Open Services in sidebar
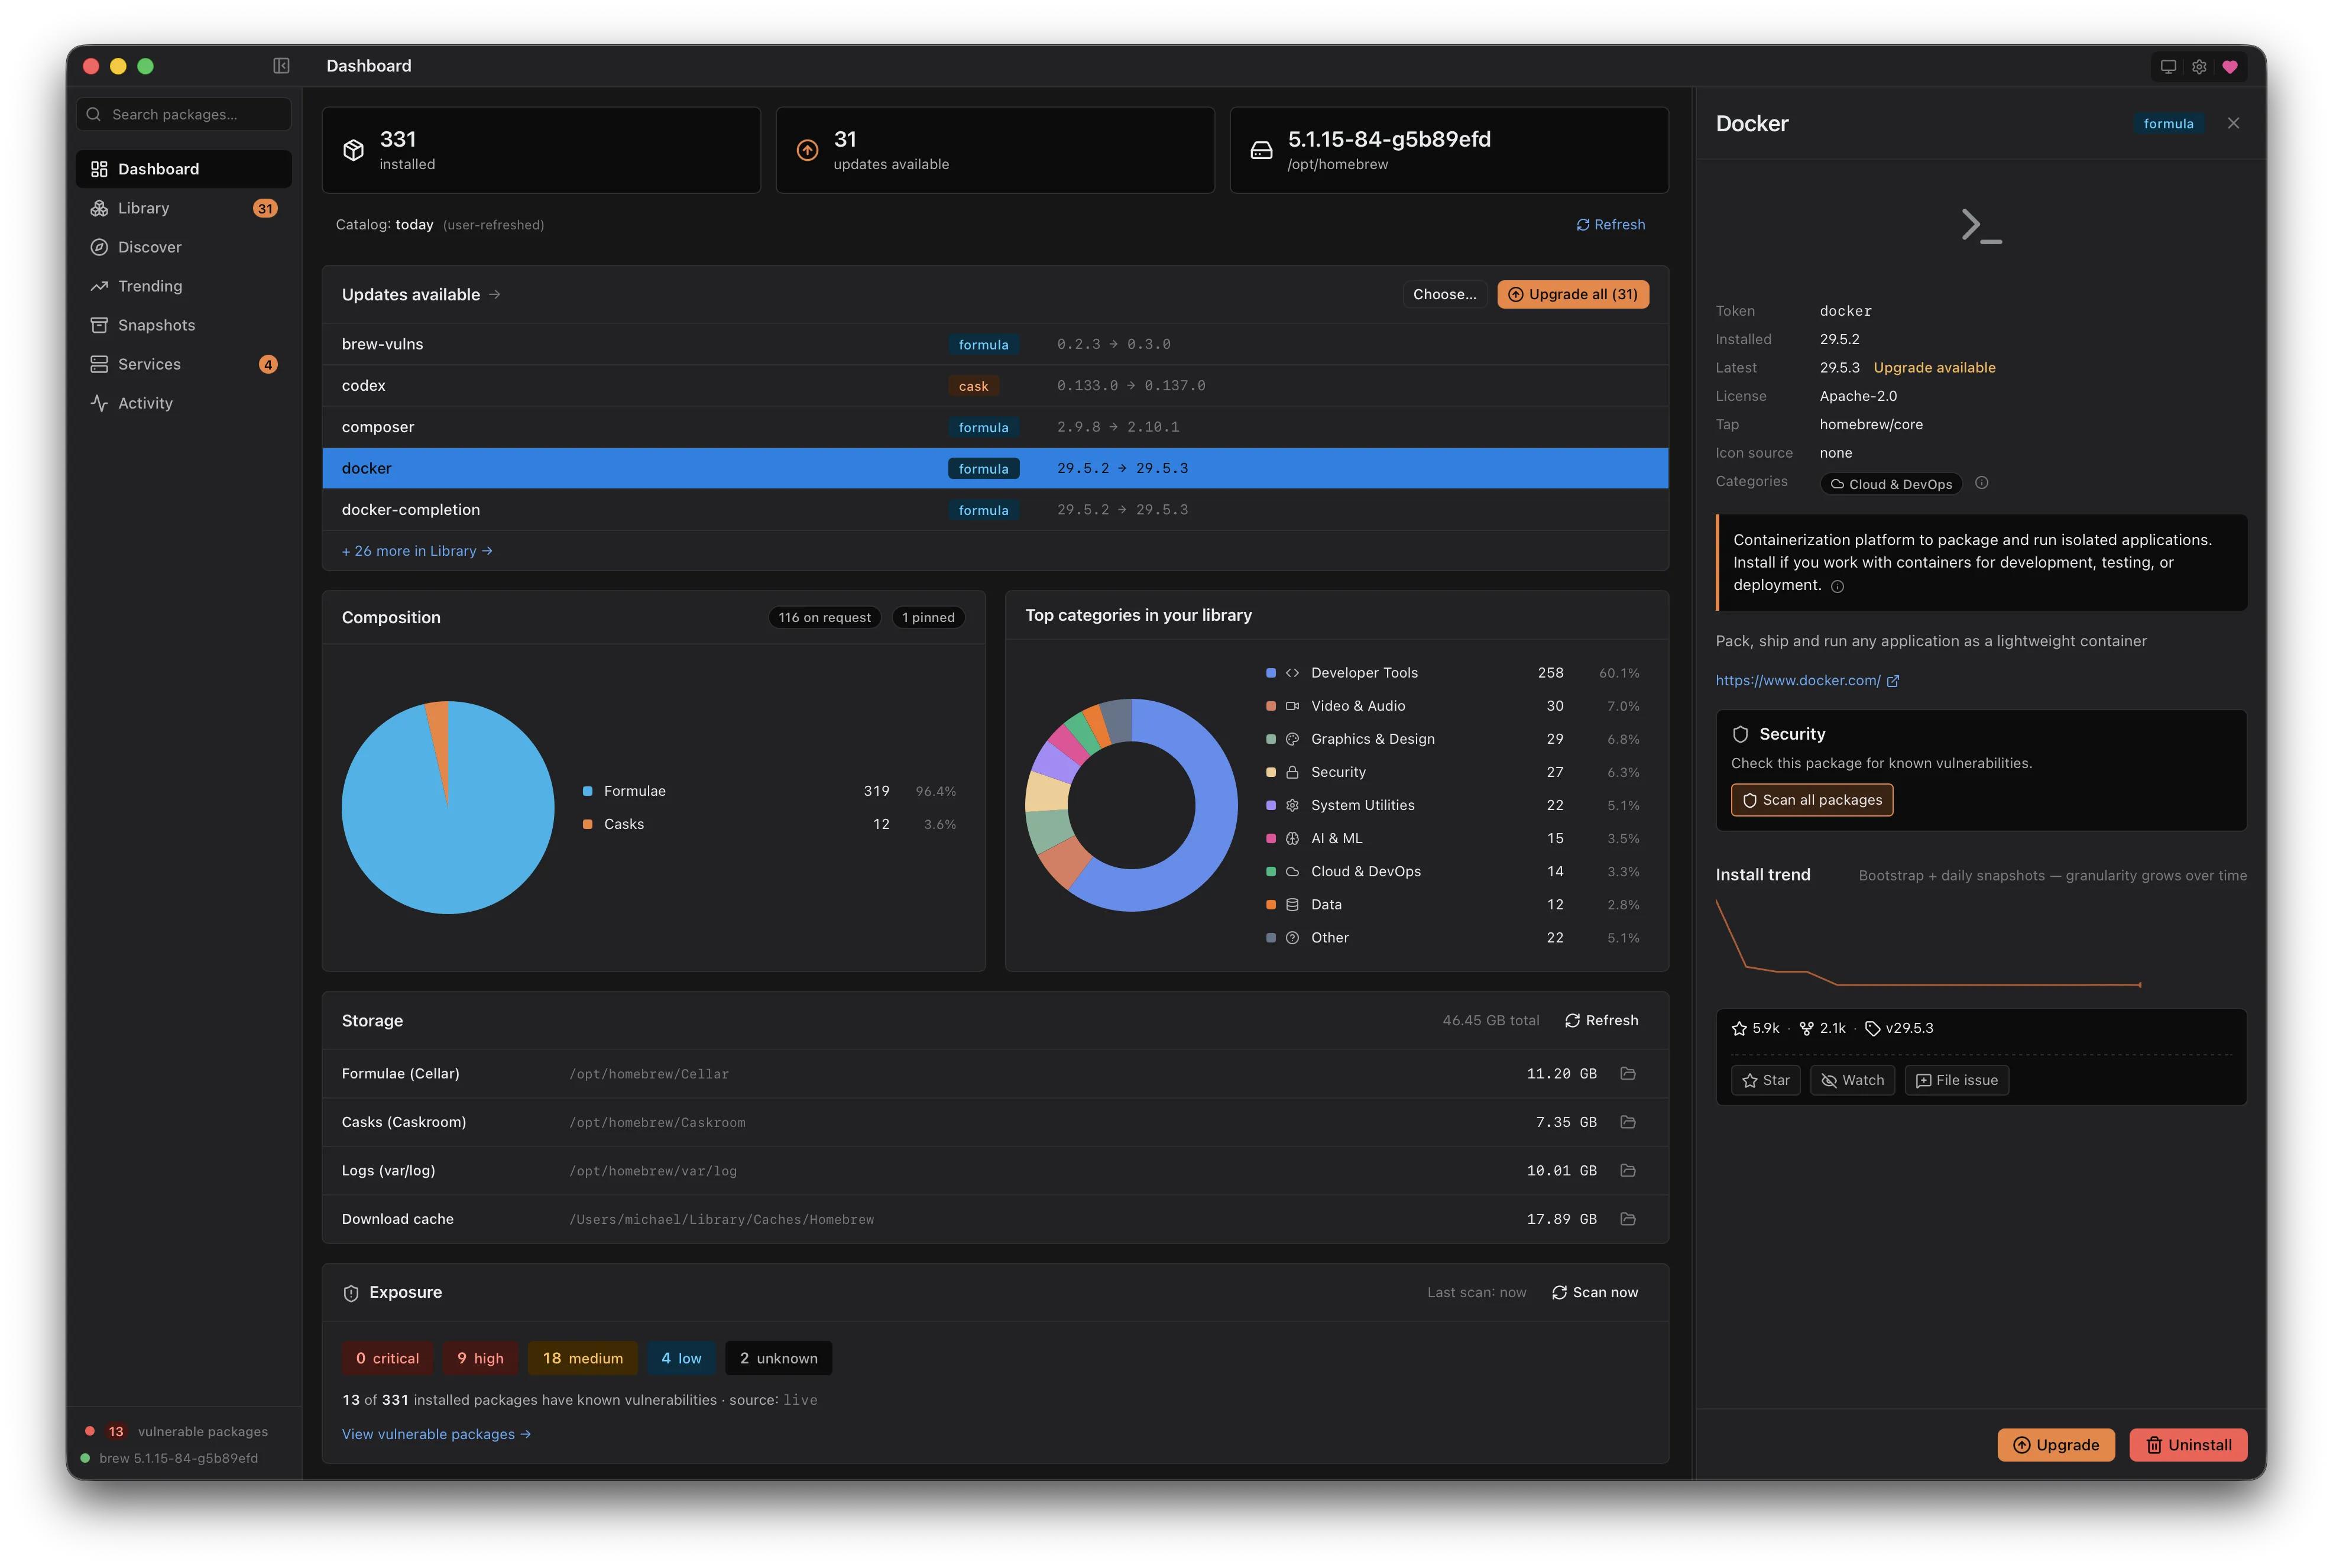 184,364
